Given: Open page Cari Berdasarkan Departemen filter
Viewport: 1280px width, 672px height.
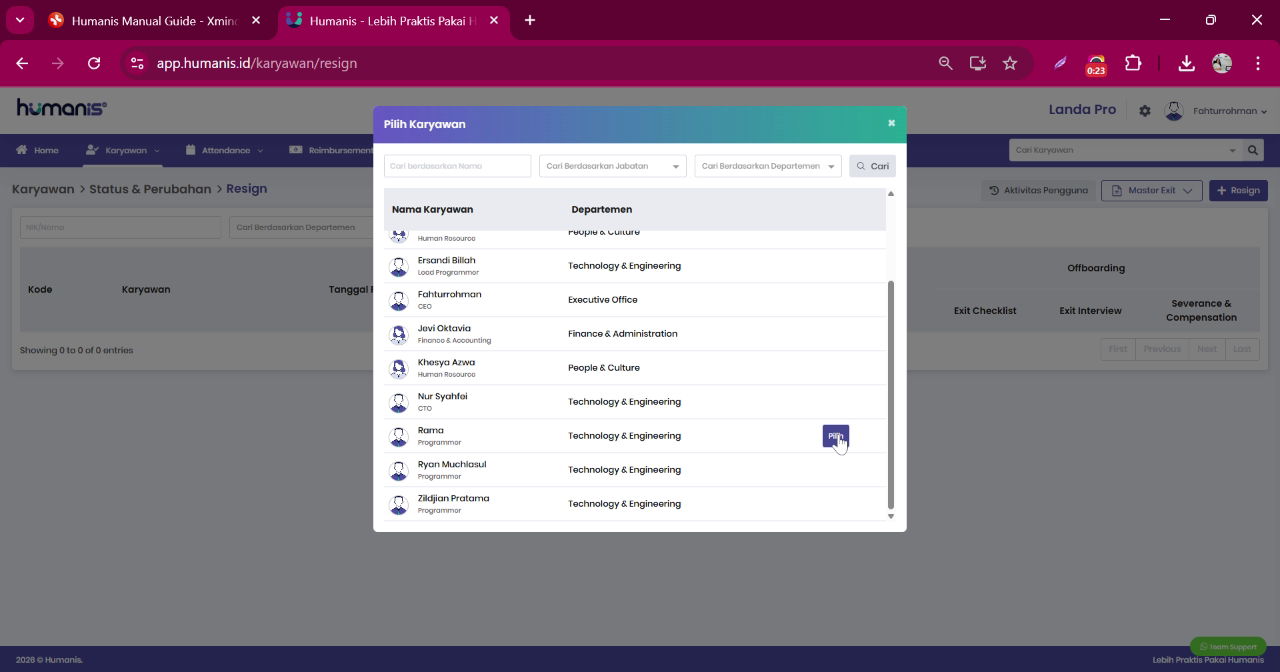Looking at the screenshot, I should tap(300, 227).
